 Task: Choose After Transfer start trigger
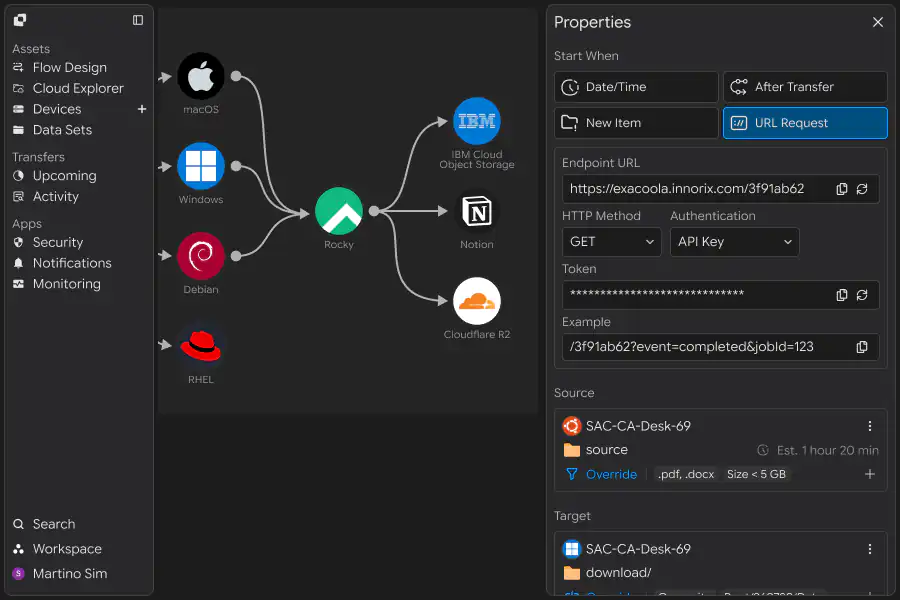[x=805, y=87]
